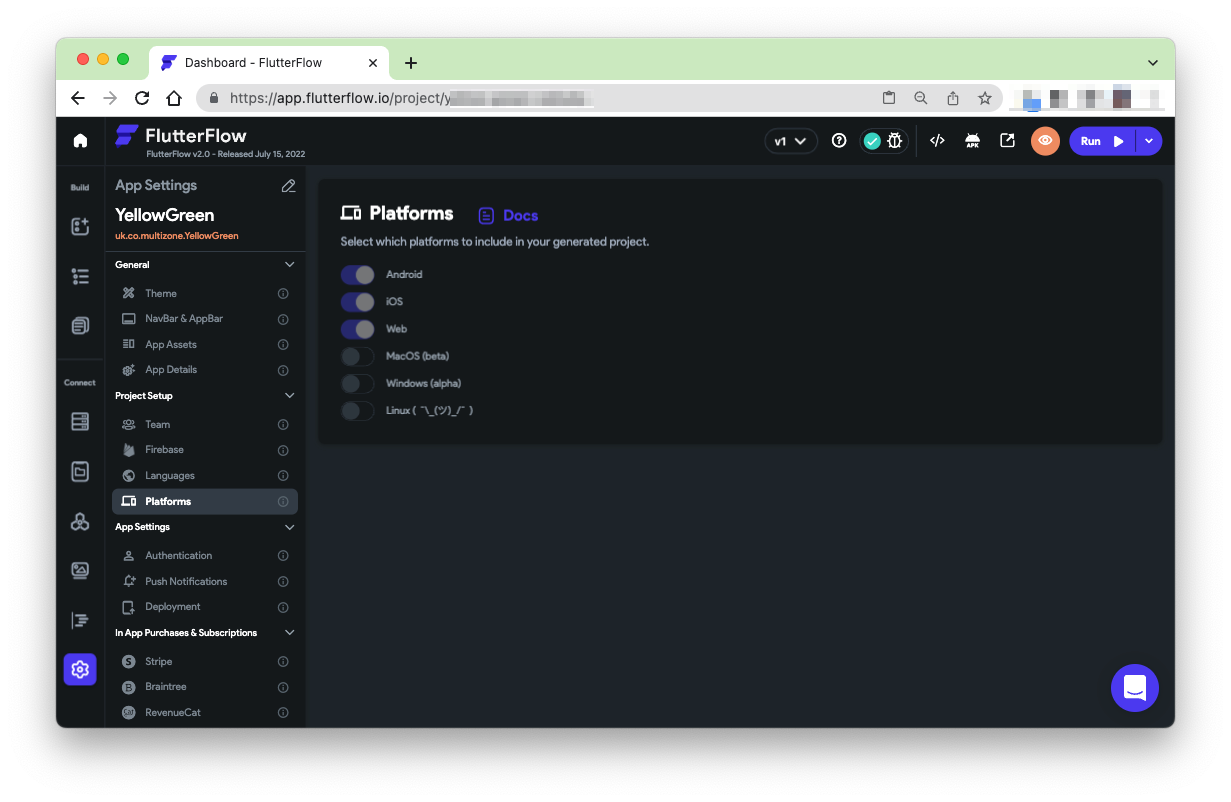
Task: Open a new browser tab
Action: (411, 63)
